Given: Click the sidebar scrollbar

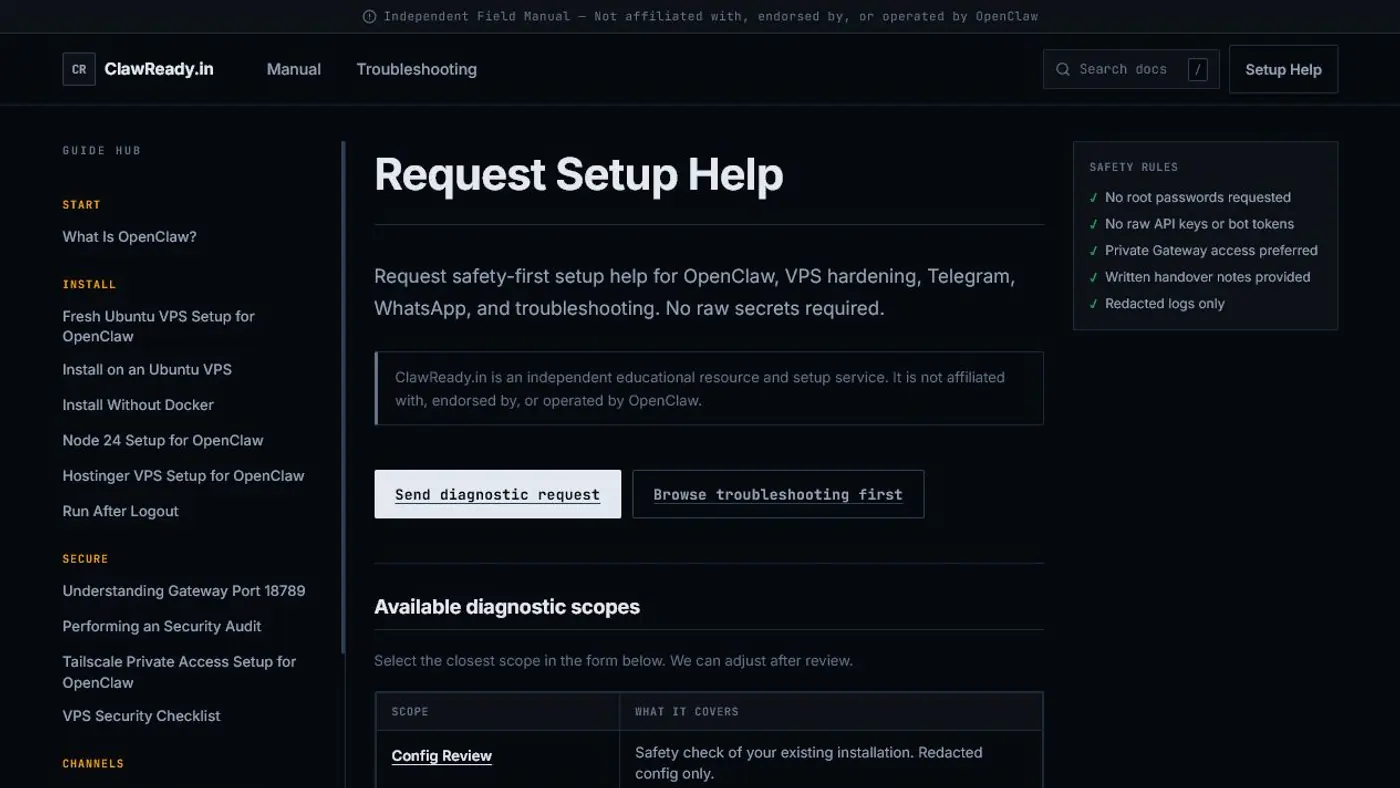Looking at the screenshot, I should tap(343, 397).
